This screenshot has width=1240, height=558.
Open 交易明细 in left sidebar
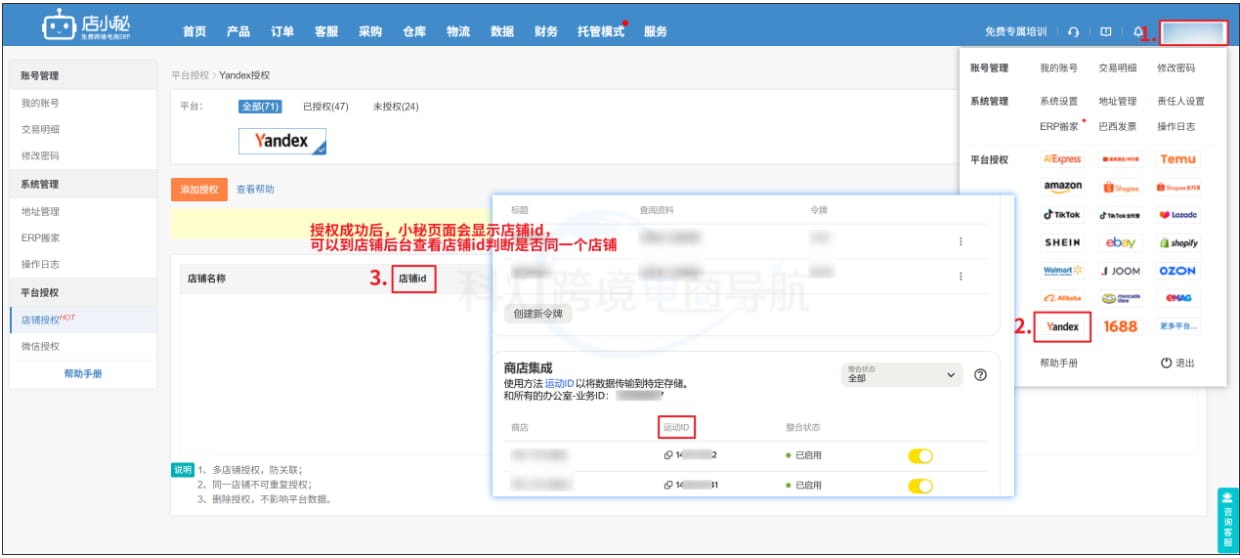(x=40, y=129)
